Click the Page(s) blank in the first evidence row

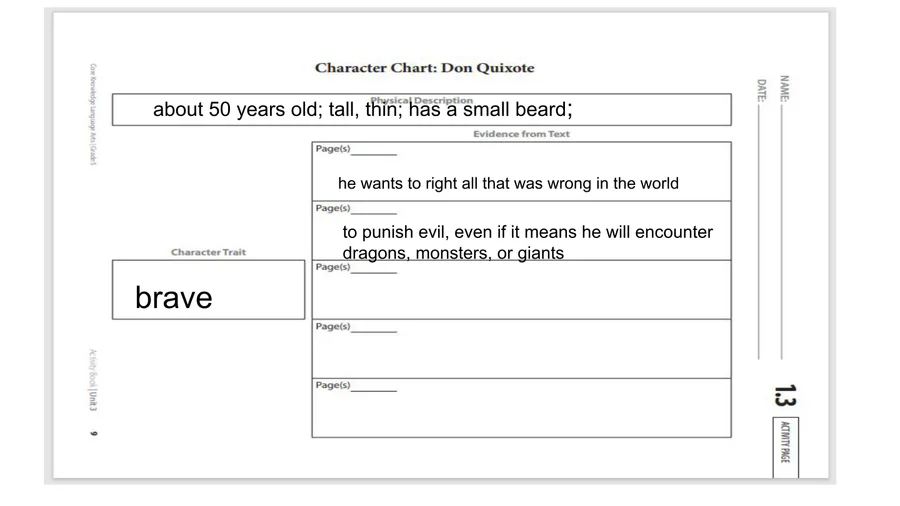coord(374,152)
